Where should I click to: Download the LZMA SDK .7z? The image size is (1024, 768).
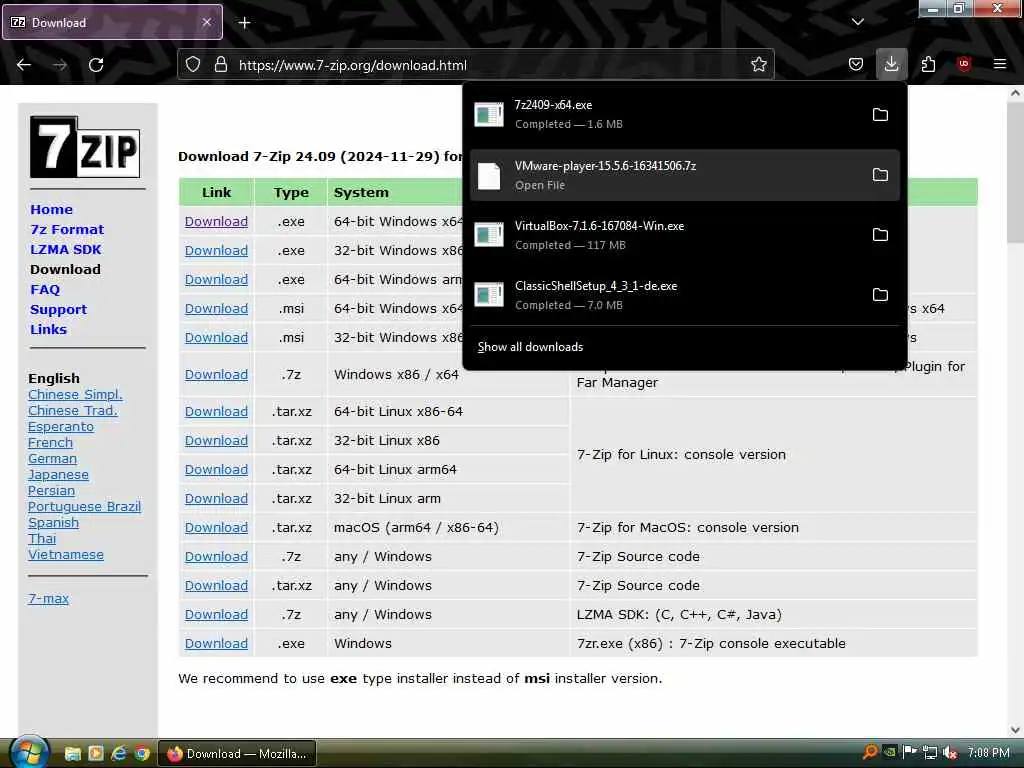click(x=216, y=615)
